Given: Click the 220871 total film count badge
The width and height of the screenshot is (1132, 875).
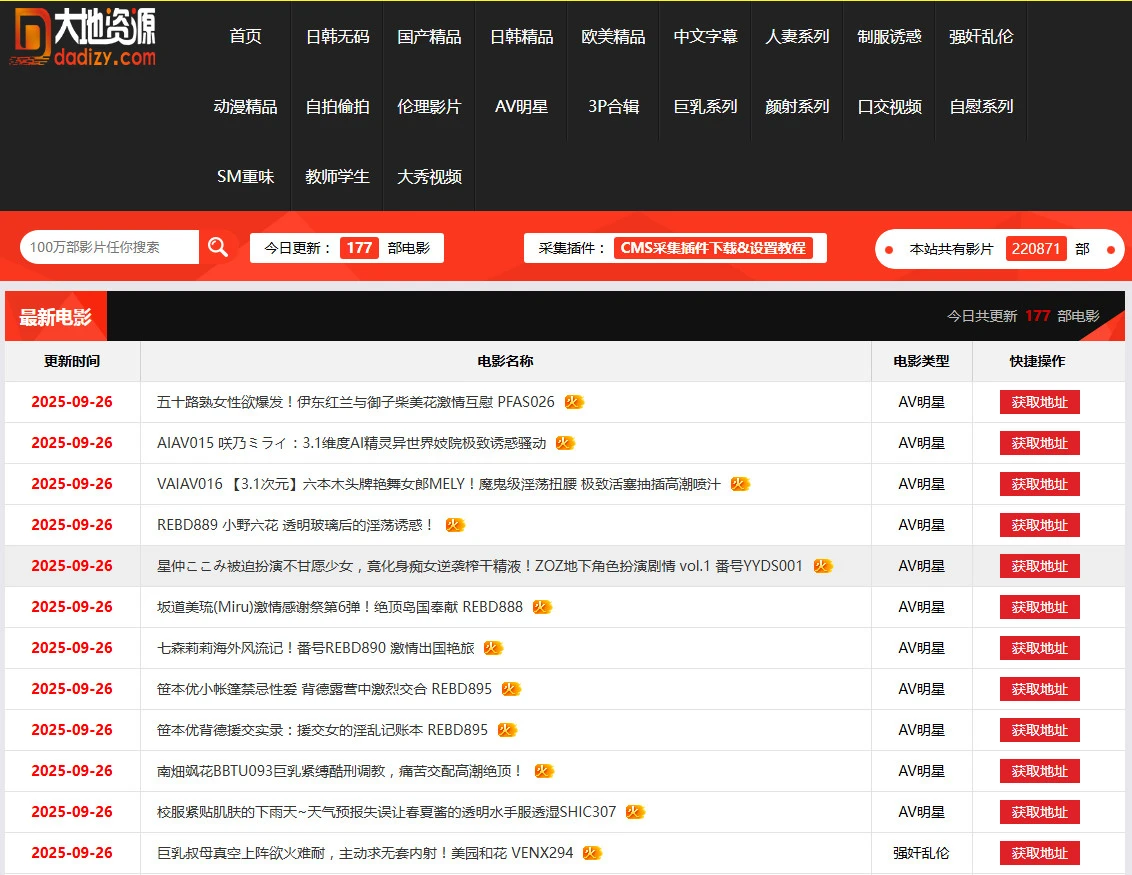Looking at the screenshot, I should coord(1036,249).
